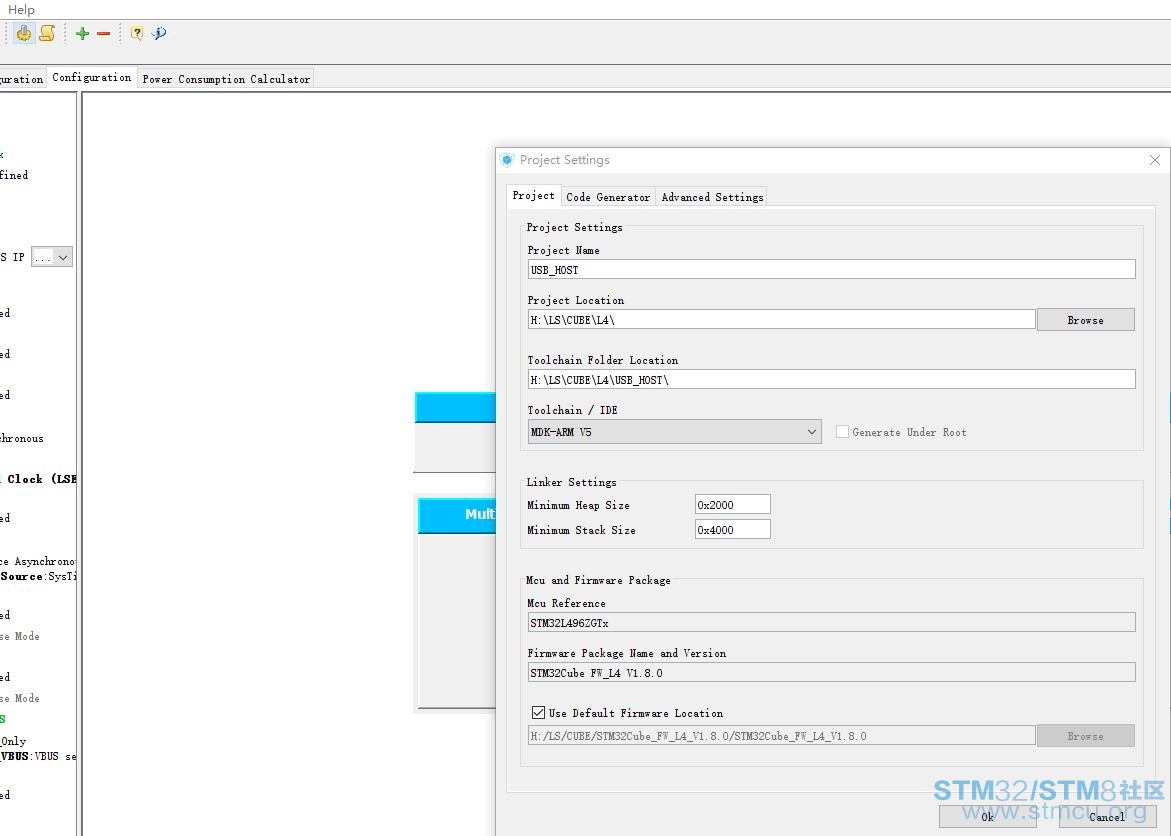Click the Multimedia block header in background
Screen dimensions: 1171x836
point(457,515)
